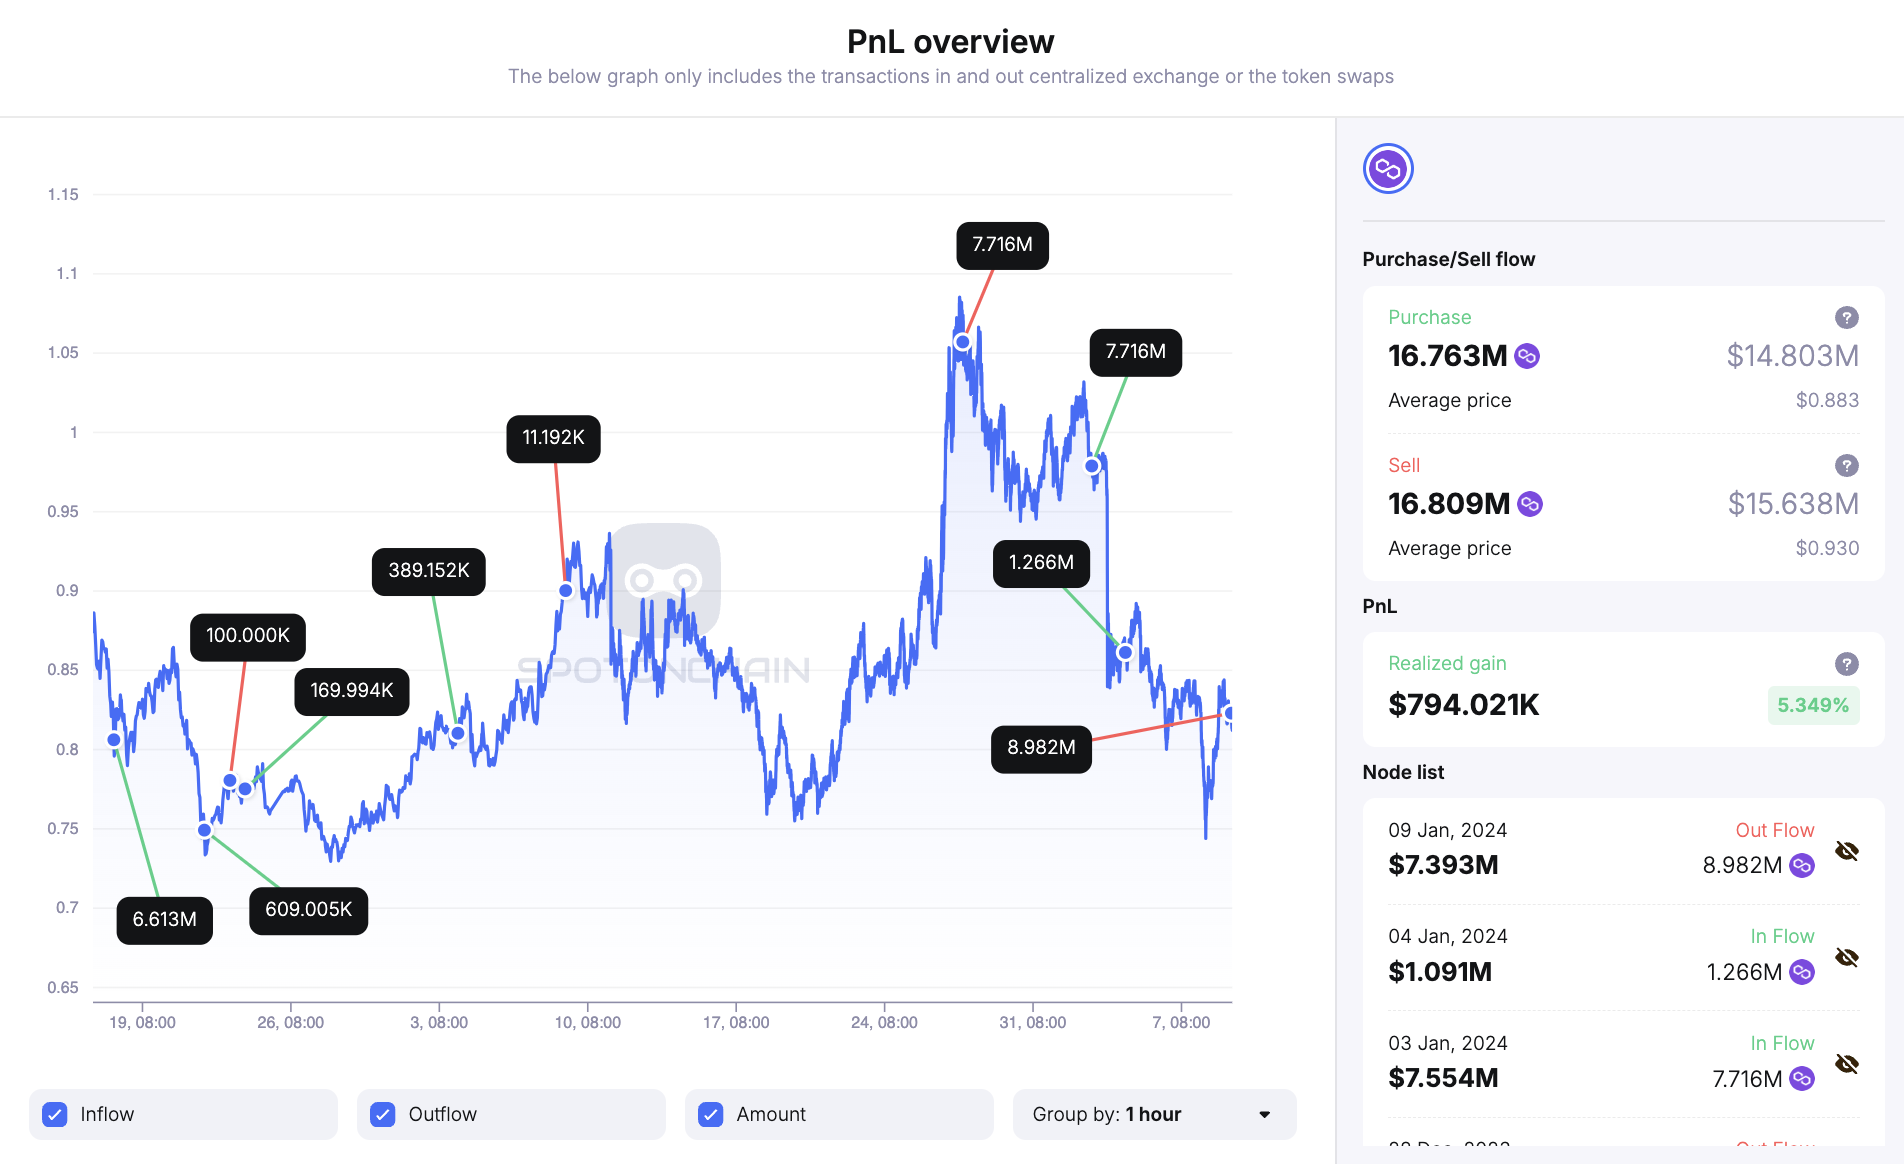Image resolution: width=1904 pixels, height=1164 pixels.
Task: Click the token icon beside 8.982M outflow
Action: click(1801, 865)
